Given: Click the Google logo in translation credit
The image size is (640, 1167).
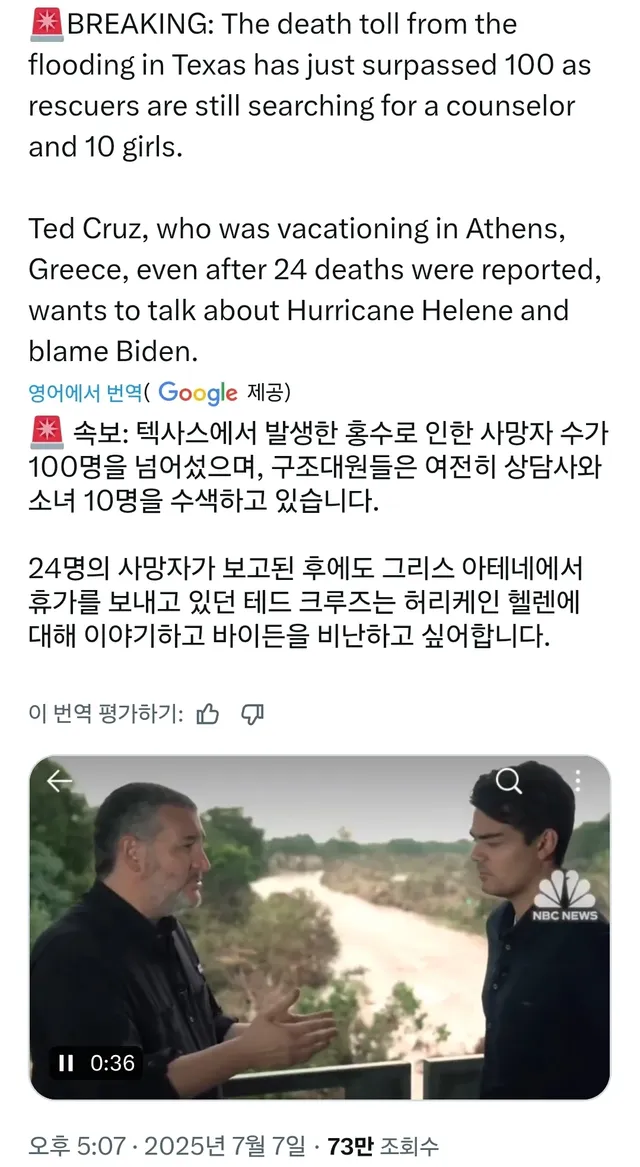Looking at the screenshot, I should tap(197, 393).
